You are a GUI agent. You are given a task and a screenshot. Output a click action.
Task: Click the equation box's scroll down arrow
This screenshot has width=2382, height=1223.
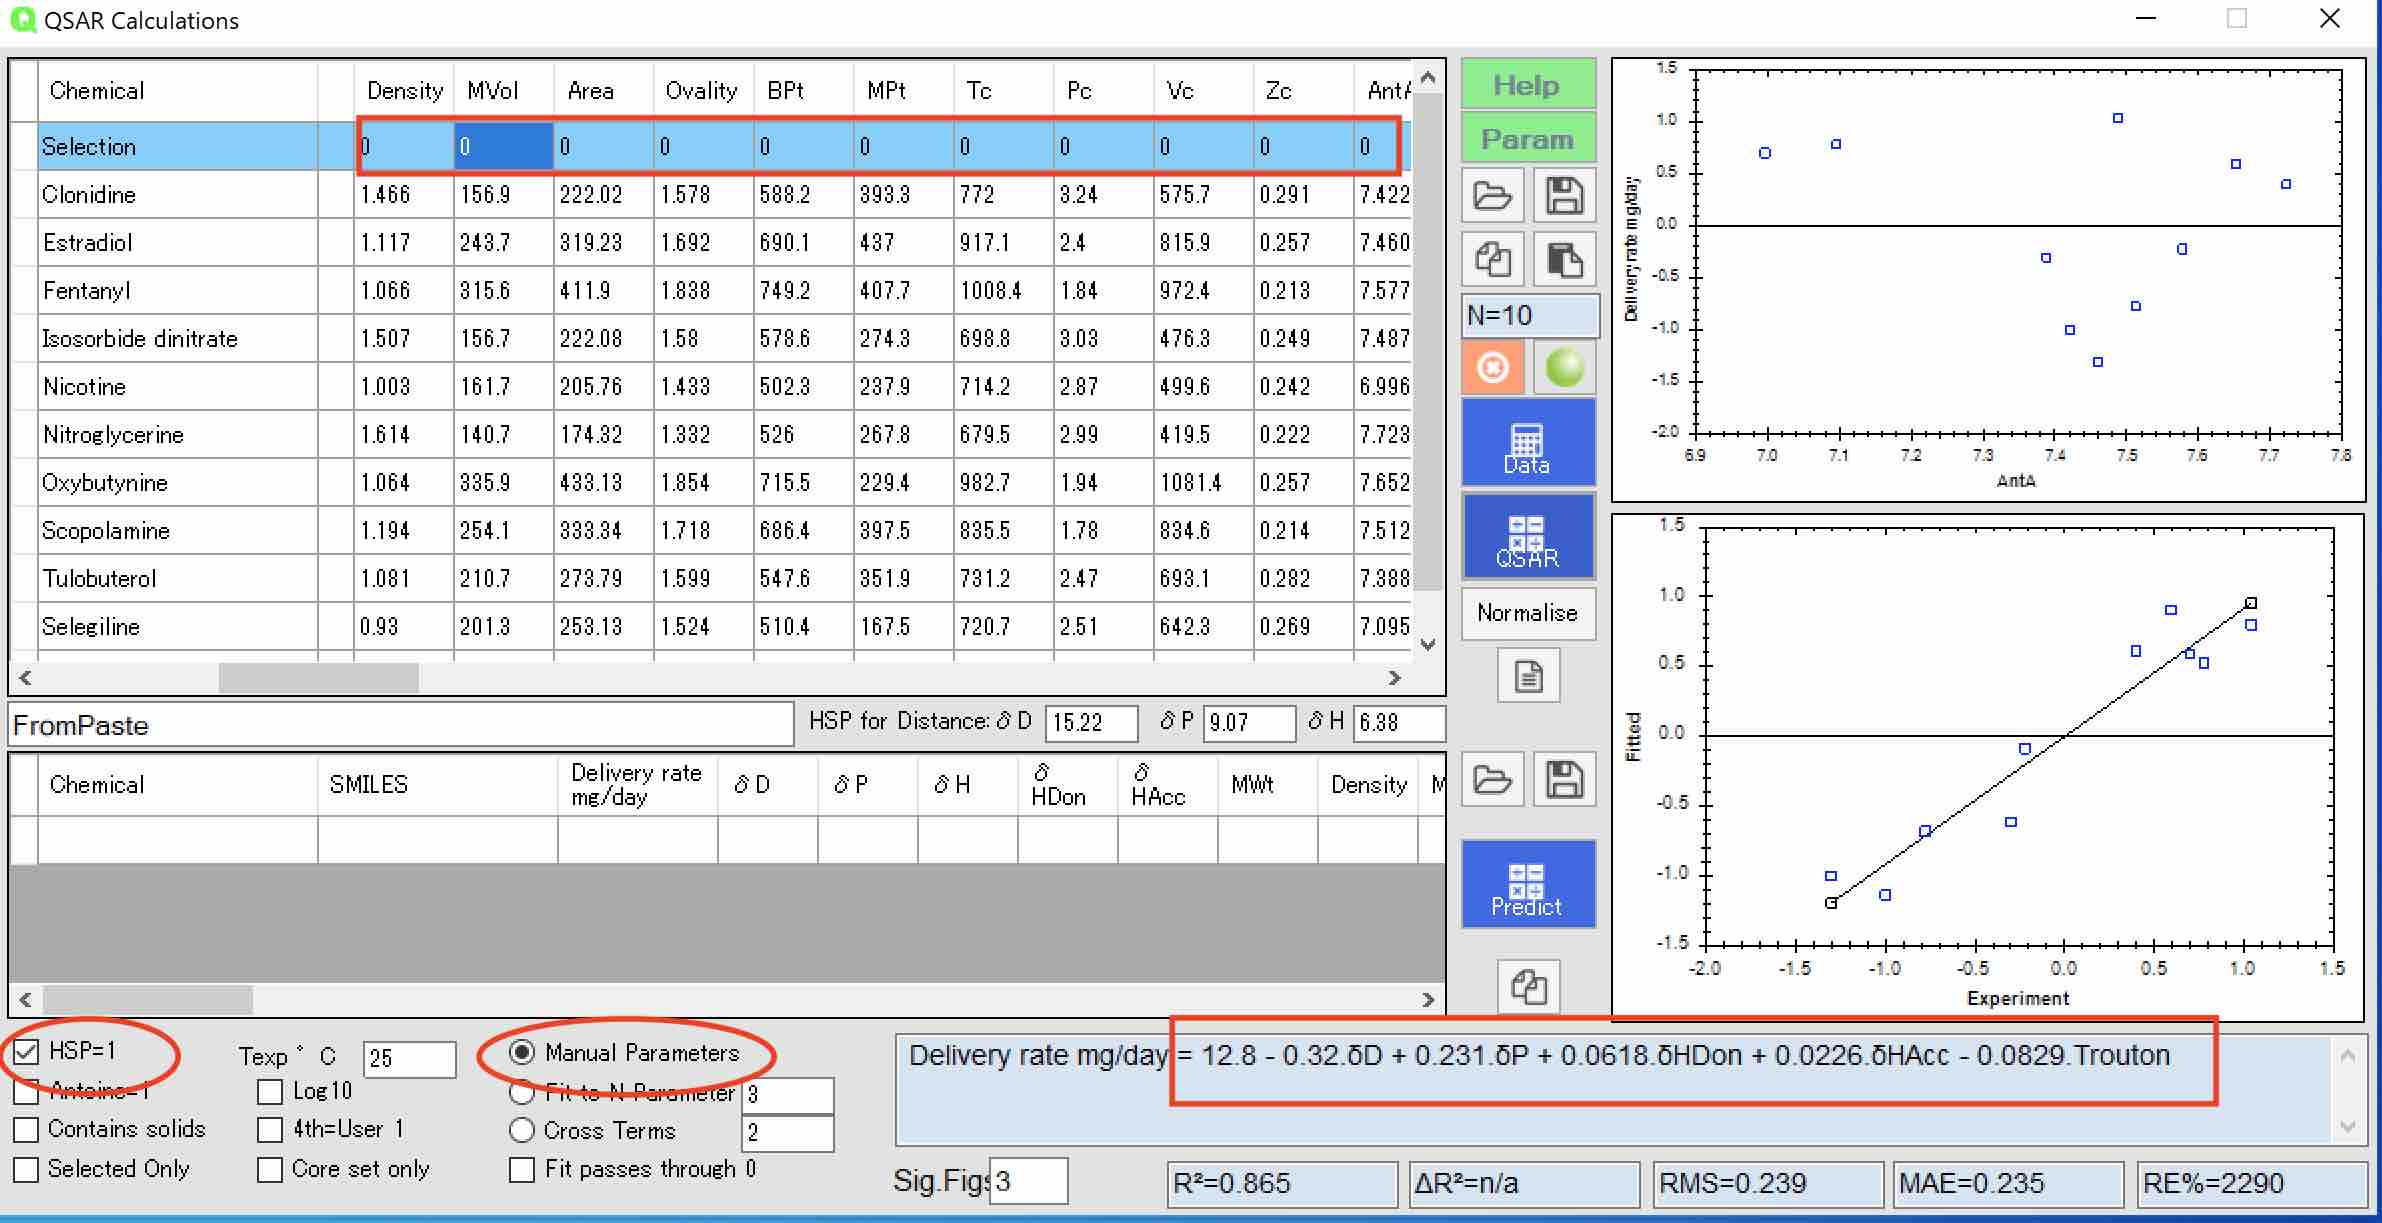click(x=2348, y=1127)
